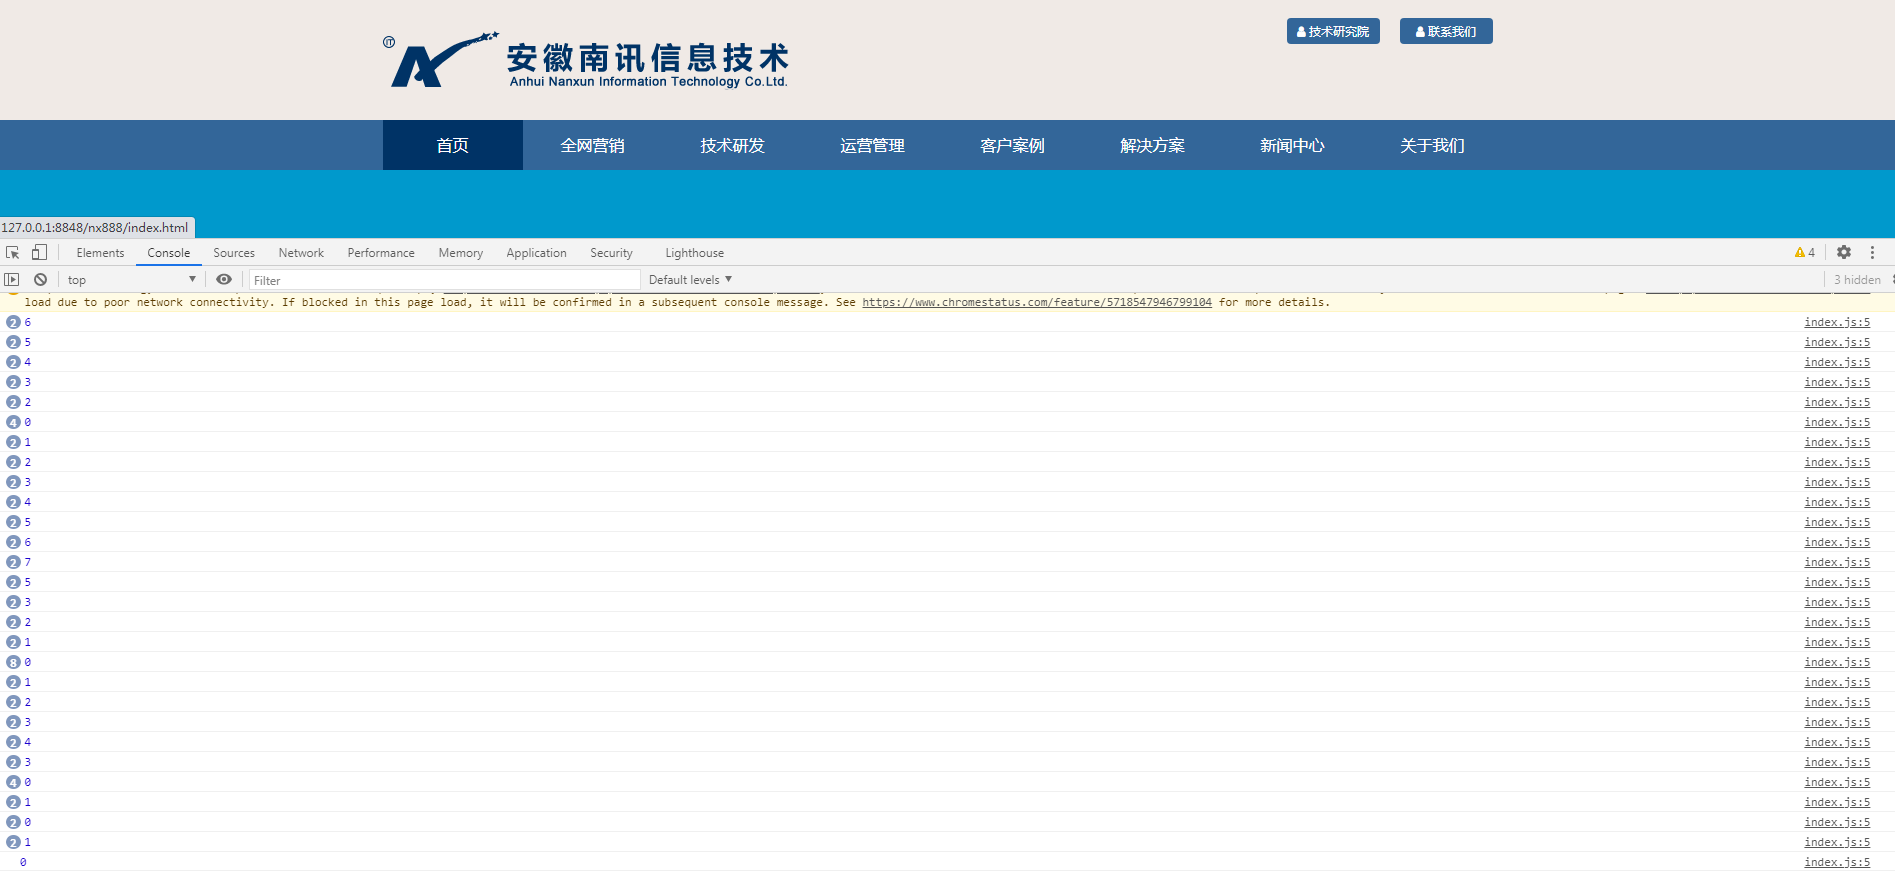Screen dimensions: 1895x875
Task: Click the 联系我们 button
Action: pos(1446,32)
